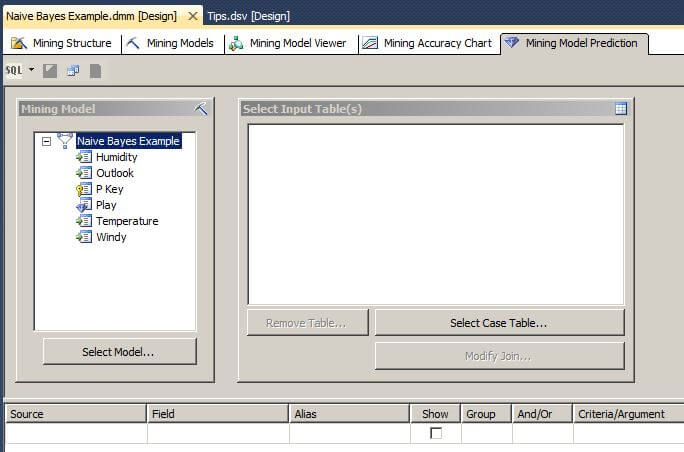Click the first row's Group cell

[486, 433]
